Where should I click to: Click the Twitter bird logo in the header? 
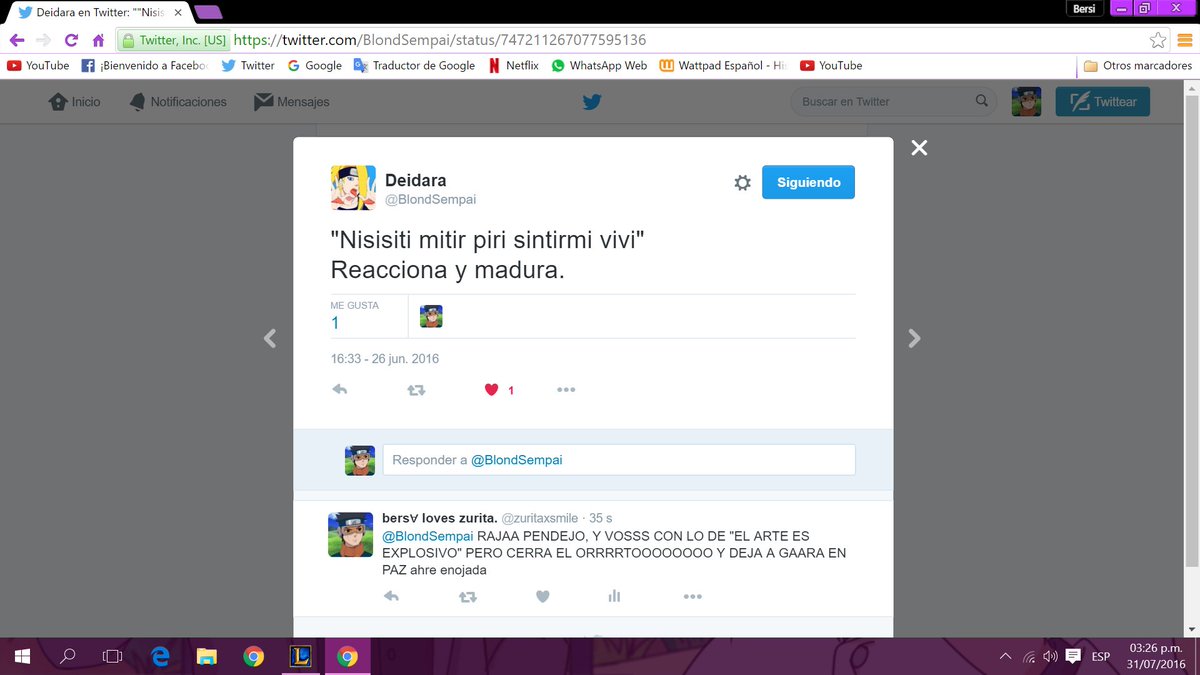[592, 102]
